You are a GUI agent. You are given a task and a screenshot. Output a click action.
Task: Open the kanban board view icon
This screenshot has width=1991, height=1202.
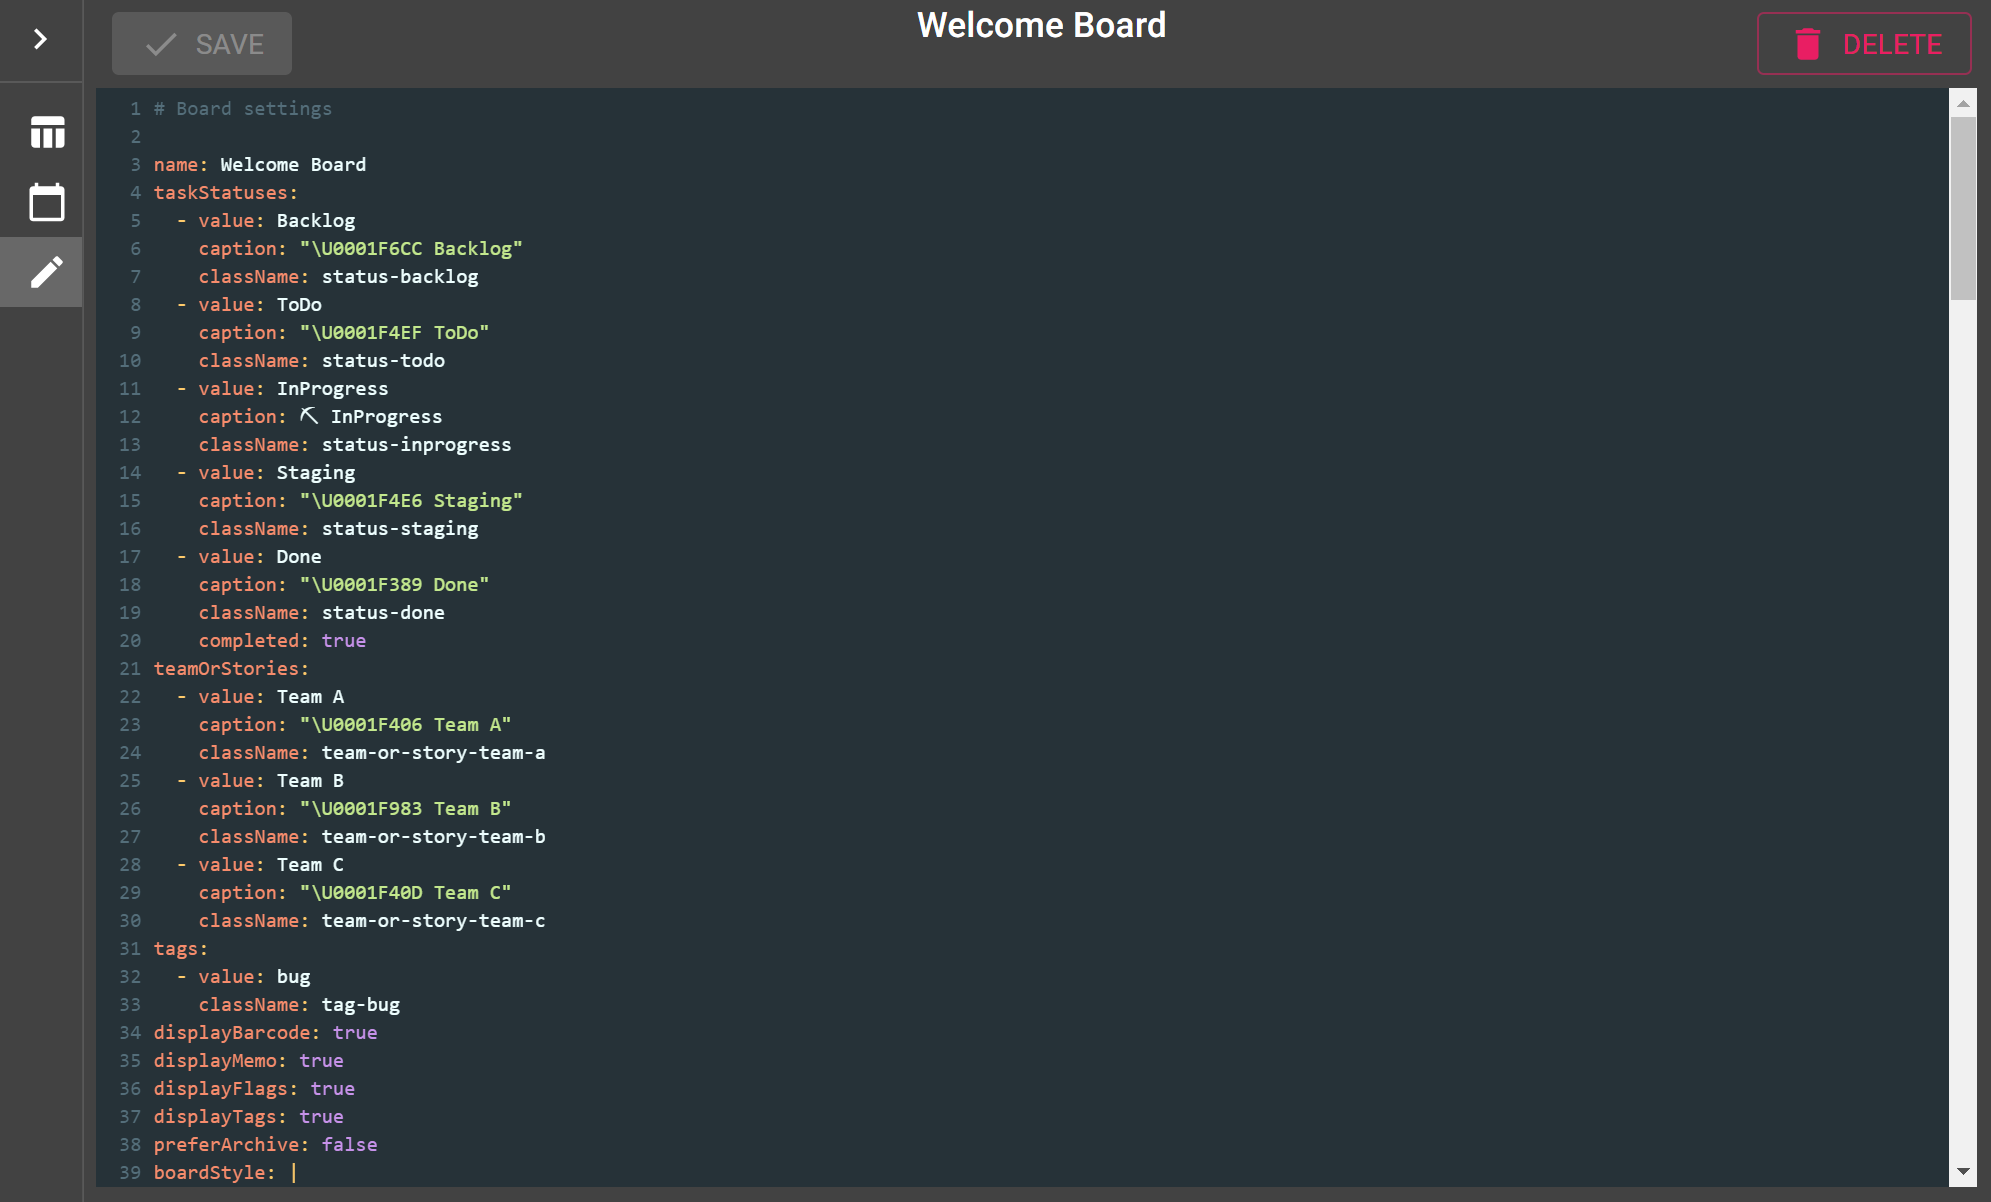pyautogui.click(x=47, y=132)
